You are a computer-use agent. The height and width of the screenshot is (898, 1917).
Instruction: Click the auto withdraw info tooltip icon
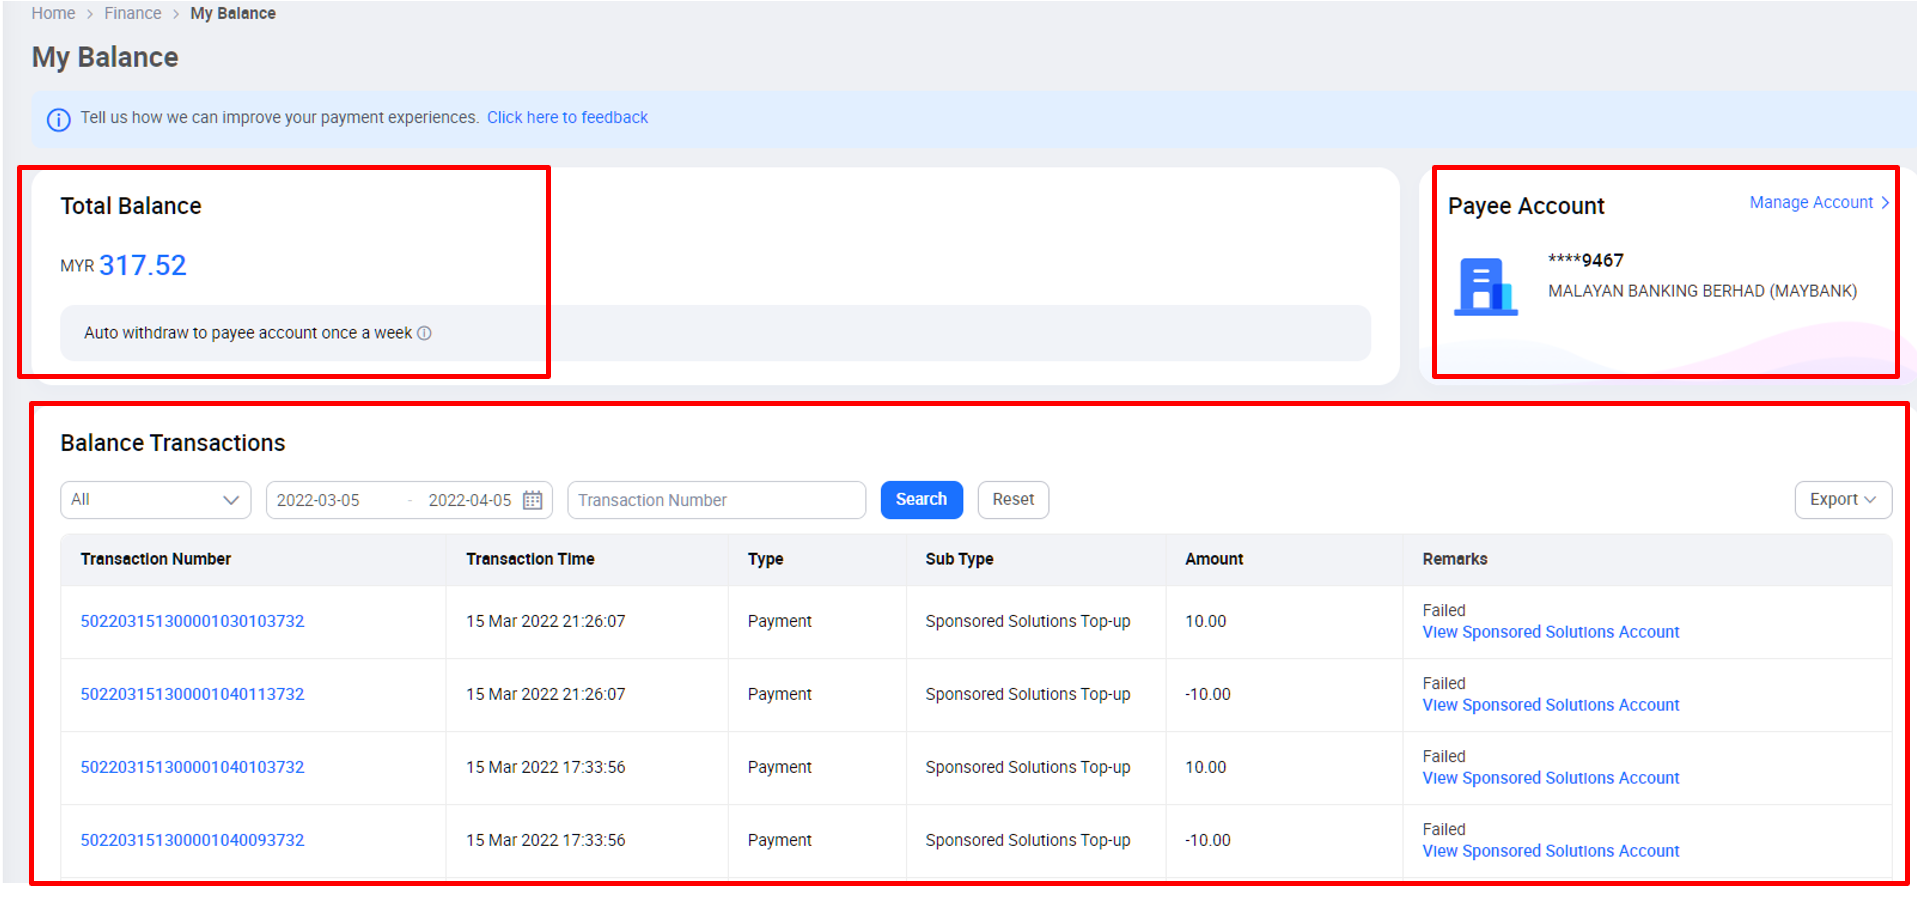click(424, 333)
